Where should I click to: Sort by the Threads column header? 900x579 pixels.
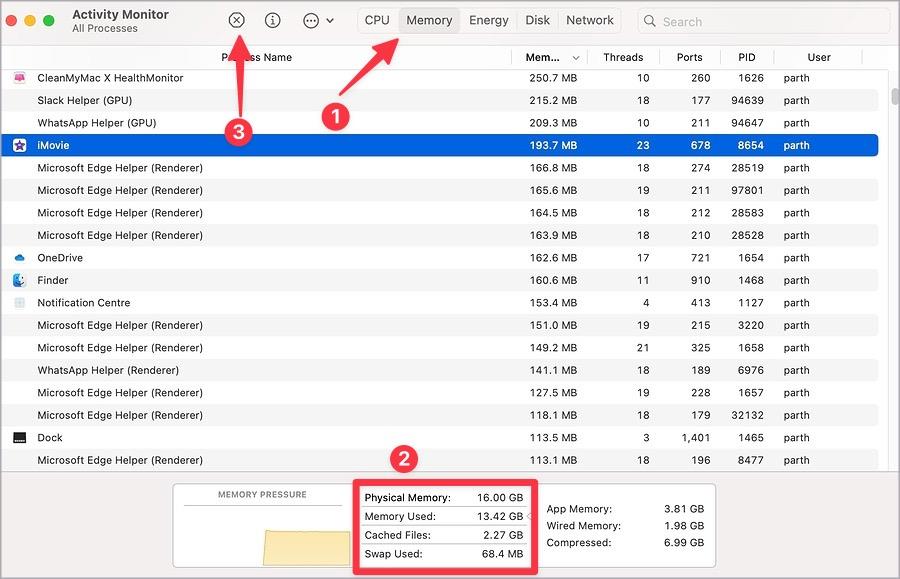point(623,57)
